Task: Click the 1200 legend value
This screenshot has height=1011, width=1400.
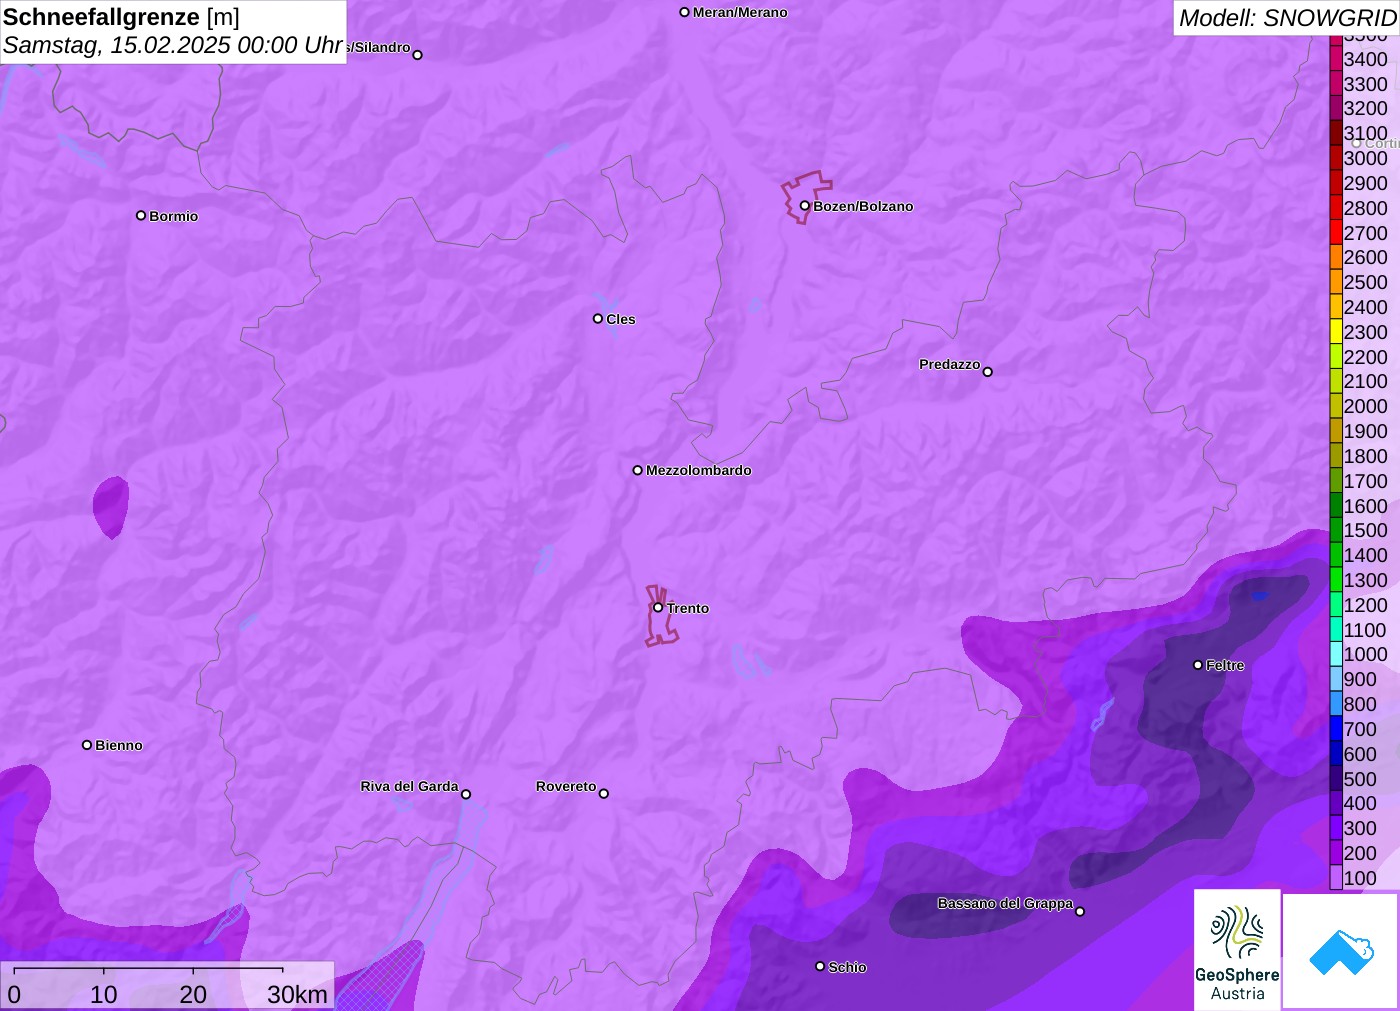Action: pos(1366,605)
